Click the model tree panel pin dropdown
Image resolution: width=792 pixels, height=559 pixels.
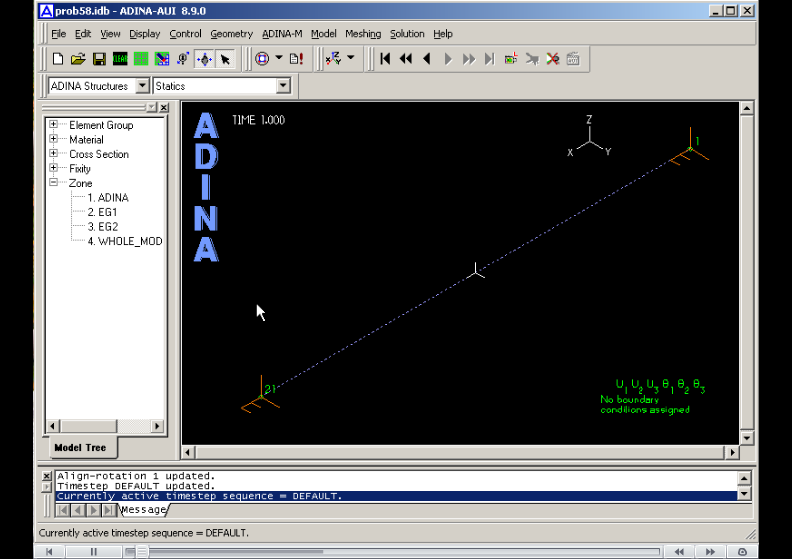[x=152, y=108]
